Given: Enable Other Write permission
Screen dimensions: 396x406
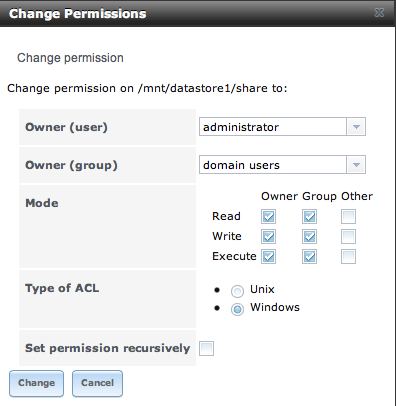Looking at the screenshot, I should (348, 237).
